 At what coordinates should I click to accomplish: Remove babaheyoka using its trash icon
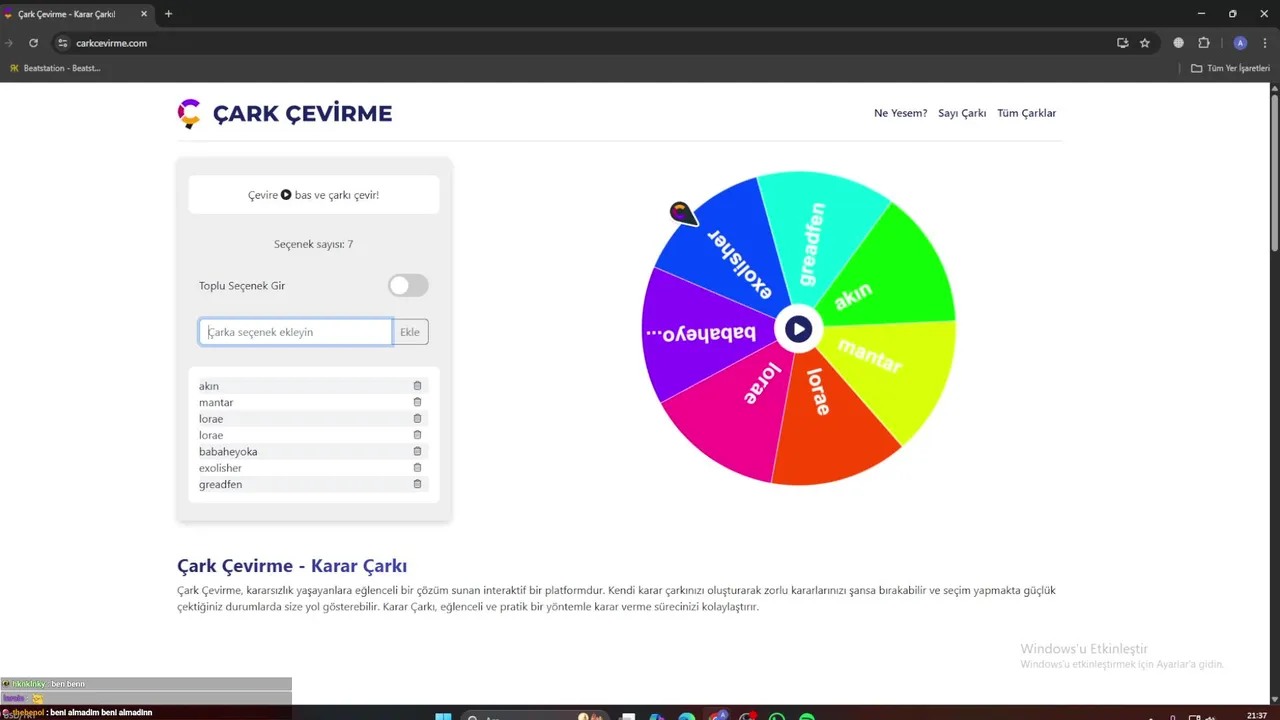coord(417,451)
